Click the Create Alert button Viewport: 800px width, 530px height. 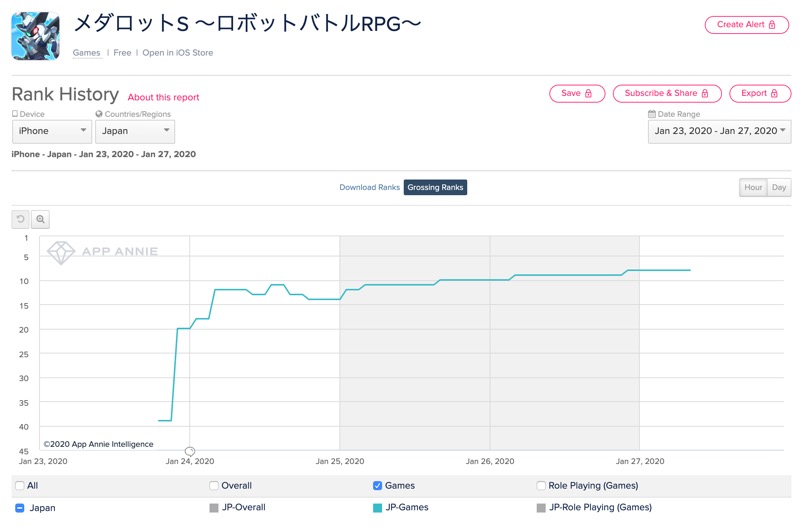click(746, 24)
